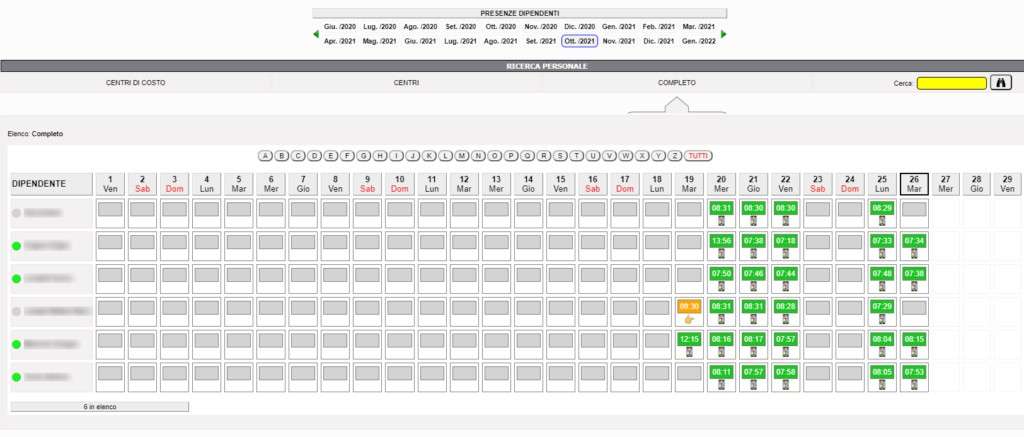The image size is (1024, 437).
Task: Open badge icon below the 08:15 entry
Action: click(914, 352)
